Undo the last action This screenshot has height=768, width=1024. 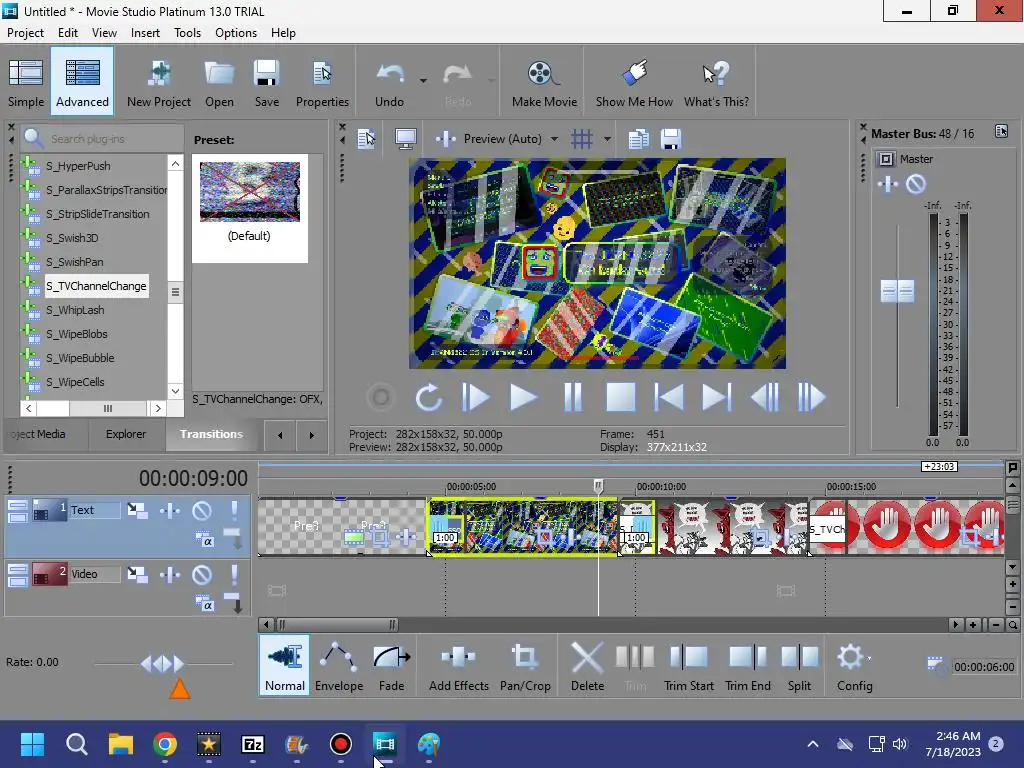coord(389,82)
